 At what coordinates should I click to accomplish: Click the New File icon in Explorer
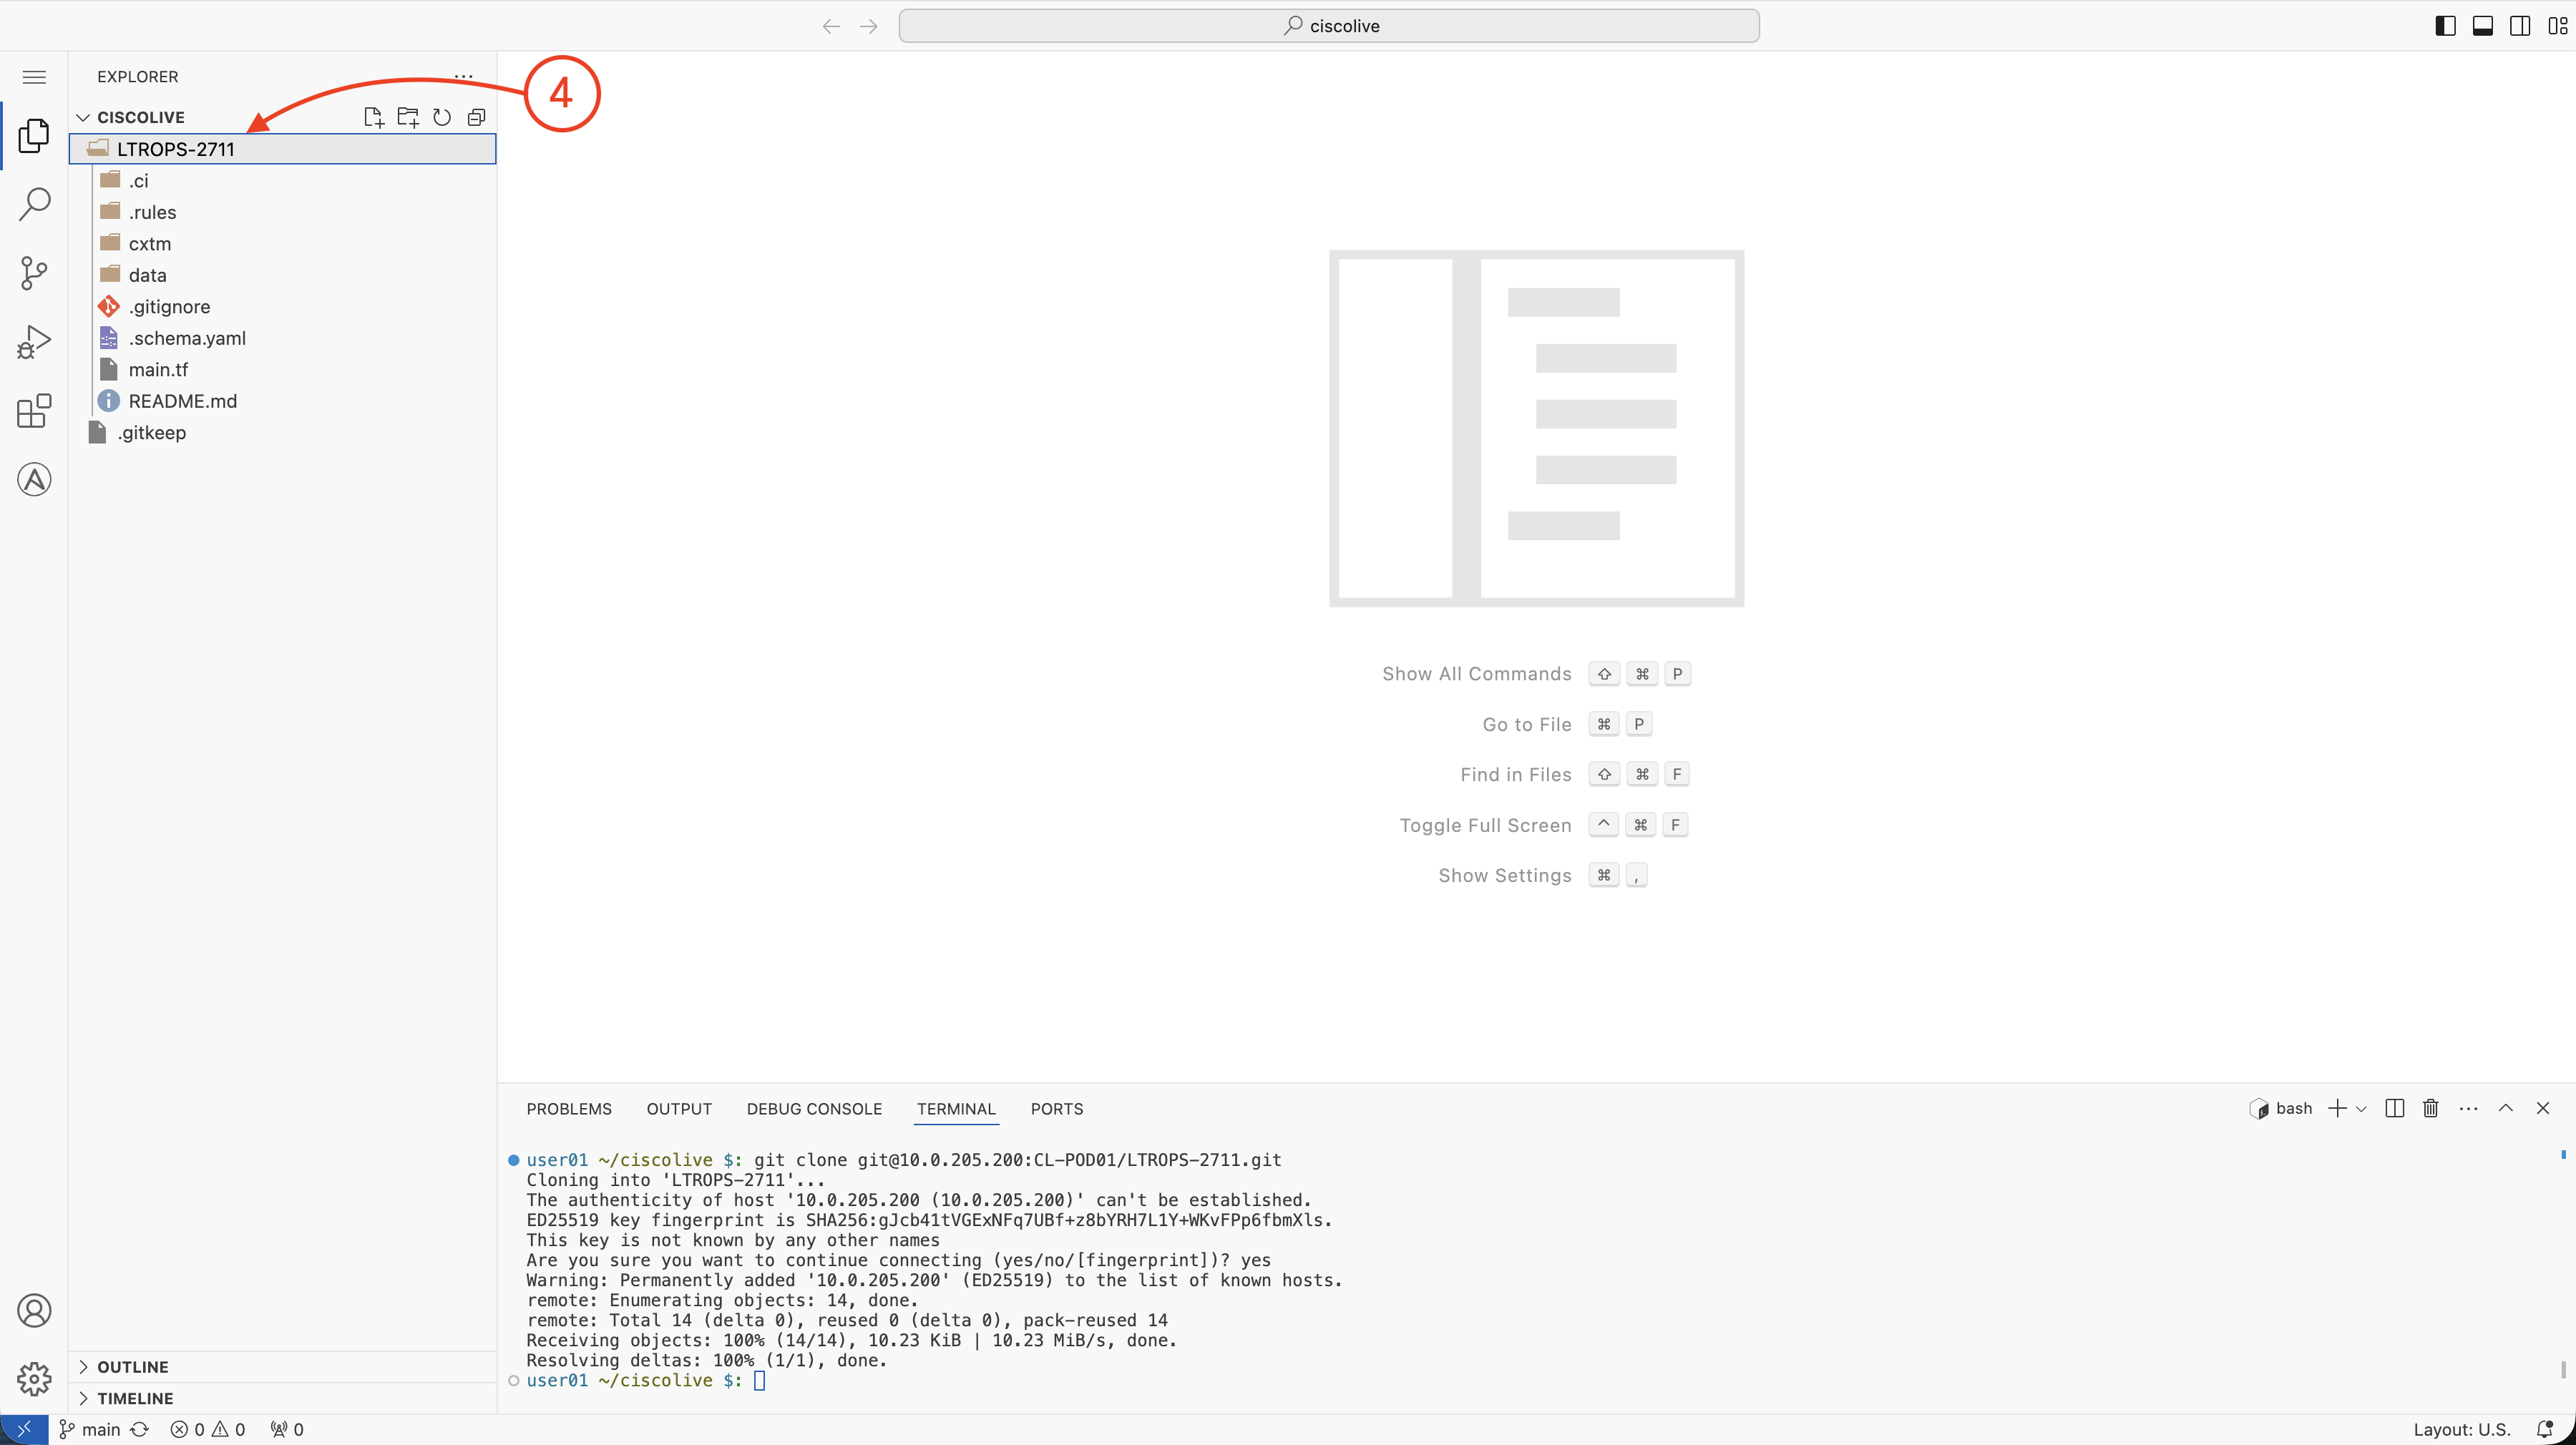coord(373,117)
